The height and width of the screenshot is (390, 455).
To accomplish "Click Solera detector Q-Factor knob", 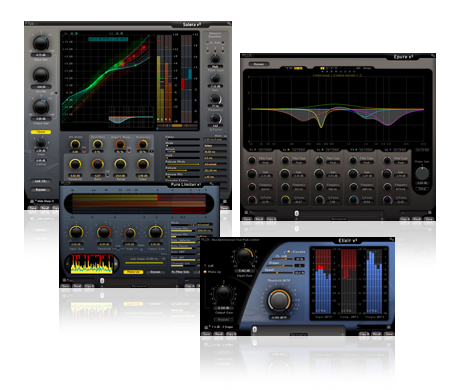I will tap(215, 118).
